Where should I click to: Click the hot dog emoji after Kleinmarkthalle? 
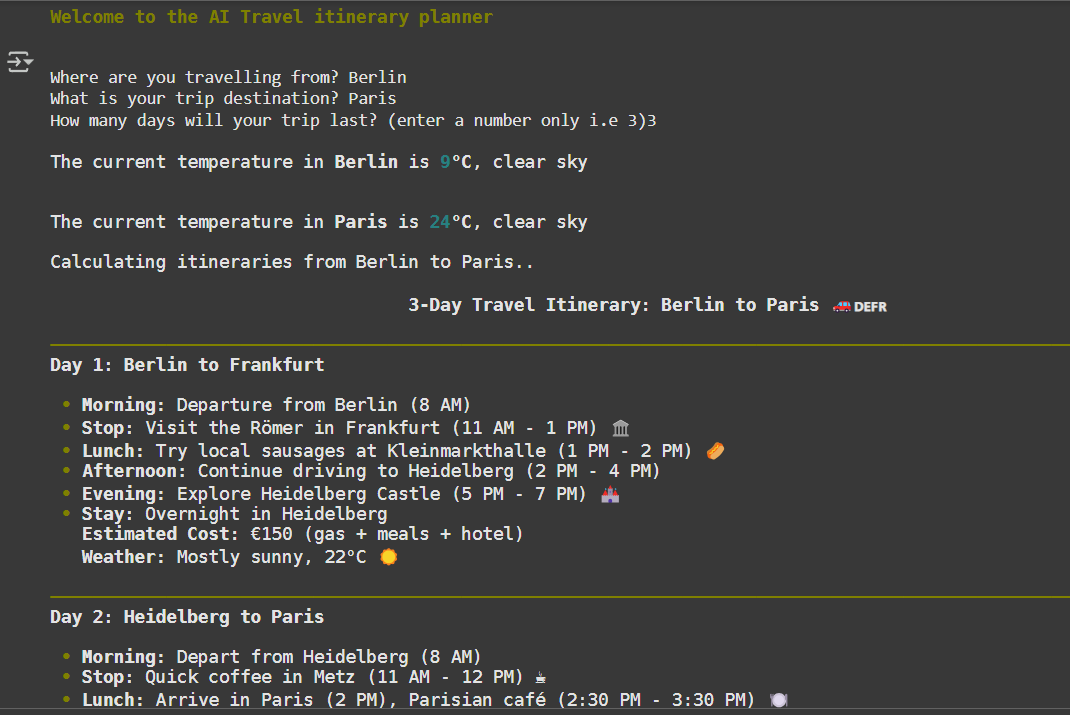[x=715, y=451]
